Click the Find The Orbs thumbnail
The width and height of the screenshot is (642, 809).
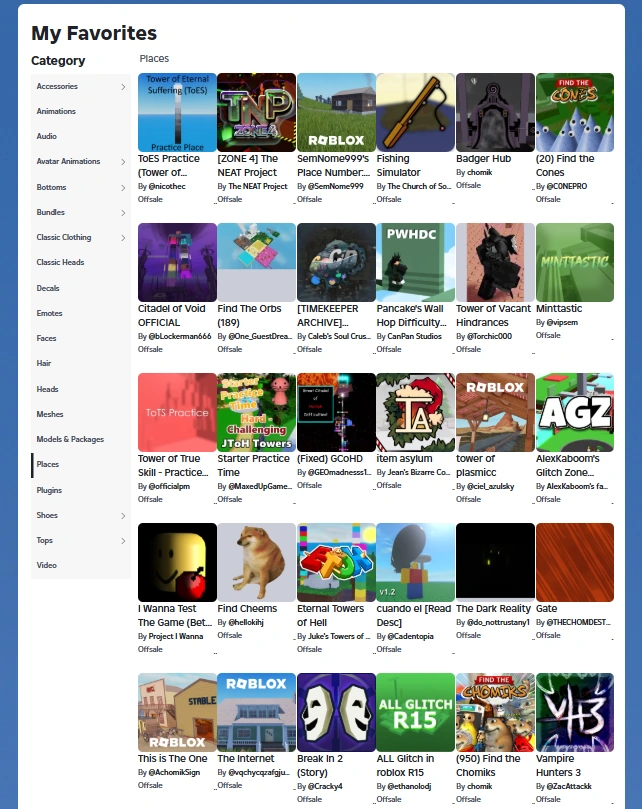pyautogui.click(x=256, y=263)
